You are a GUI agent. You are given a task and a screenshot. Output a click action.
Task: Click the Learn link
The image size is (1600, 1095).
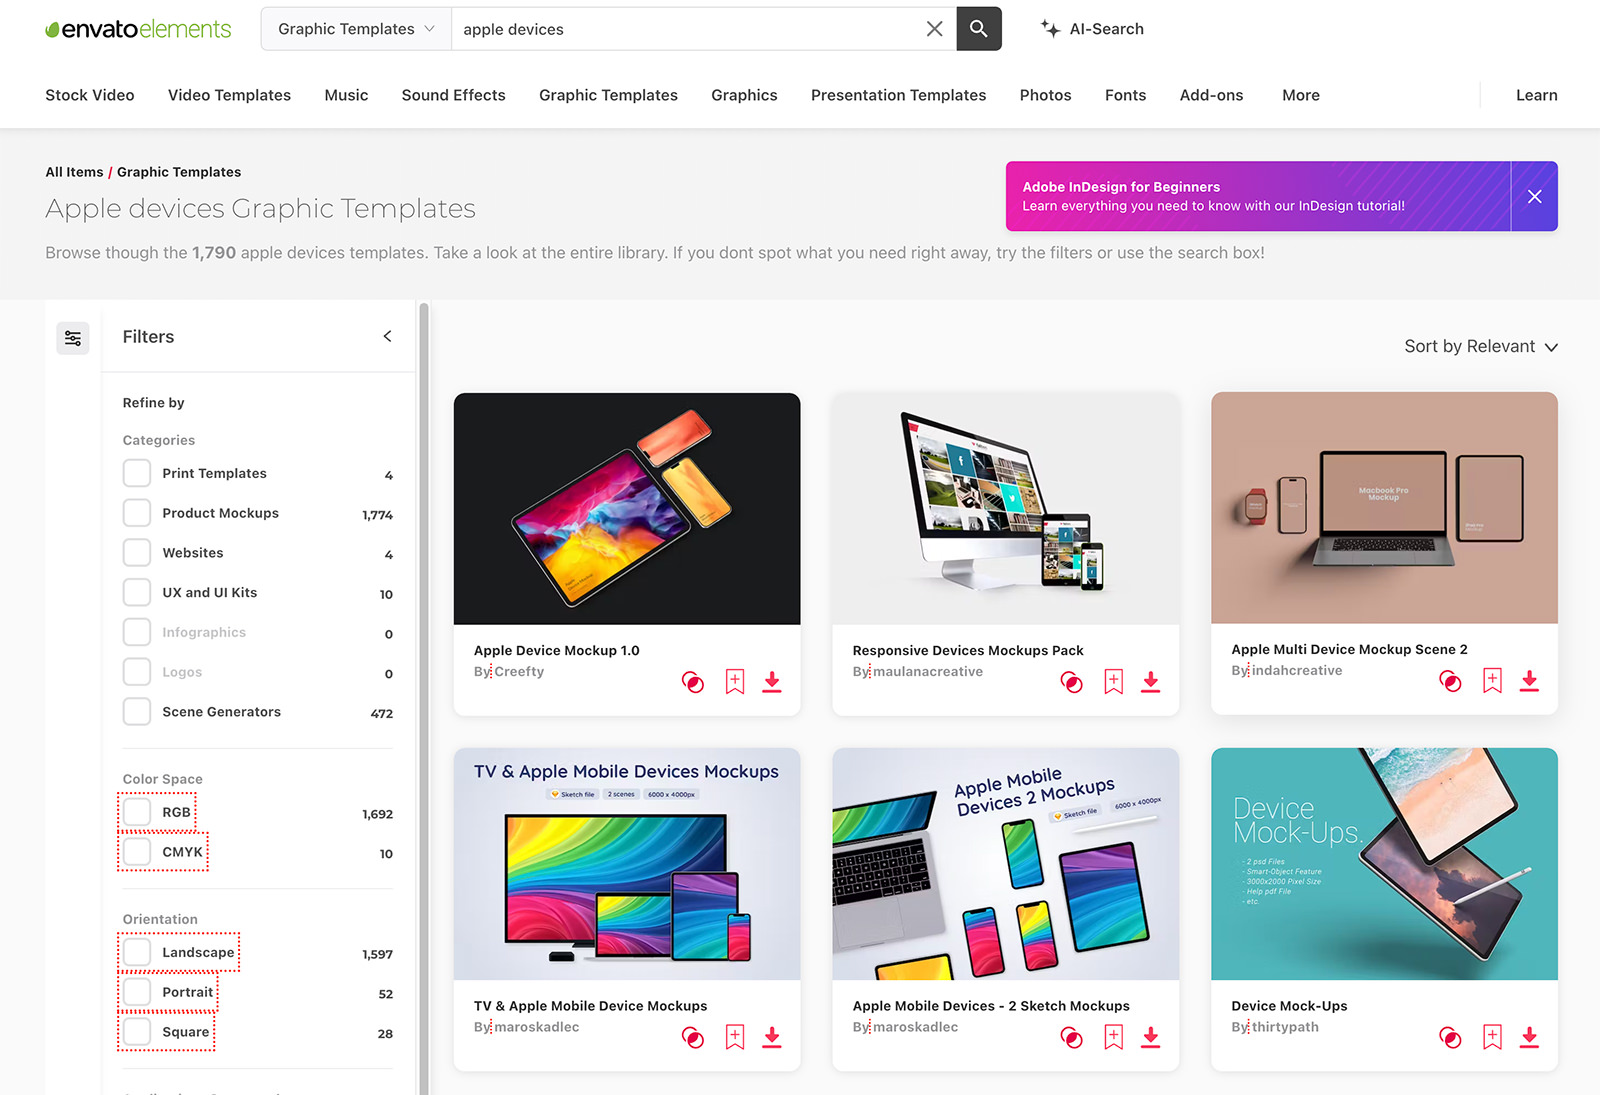[x=1536, y=95]
